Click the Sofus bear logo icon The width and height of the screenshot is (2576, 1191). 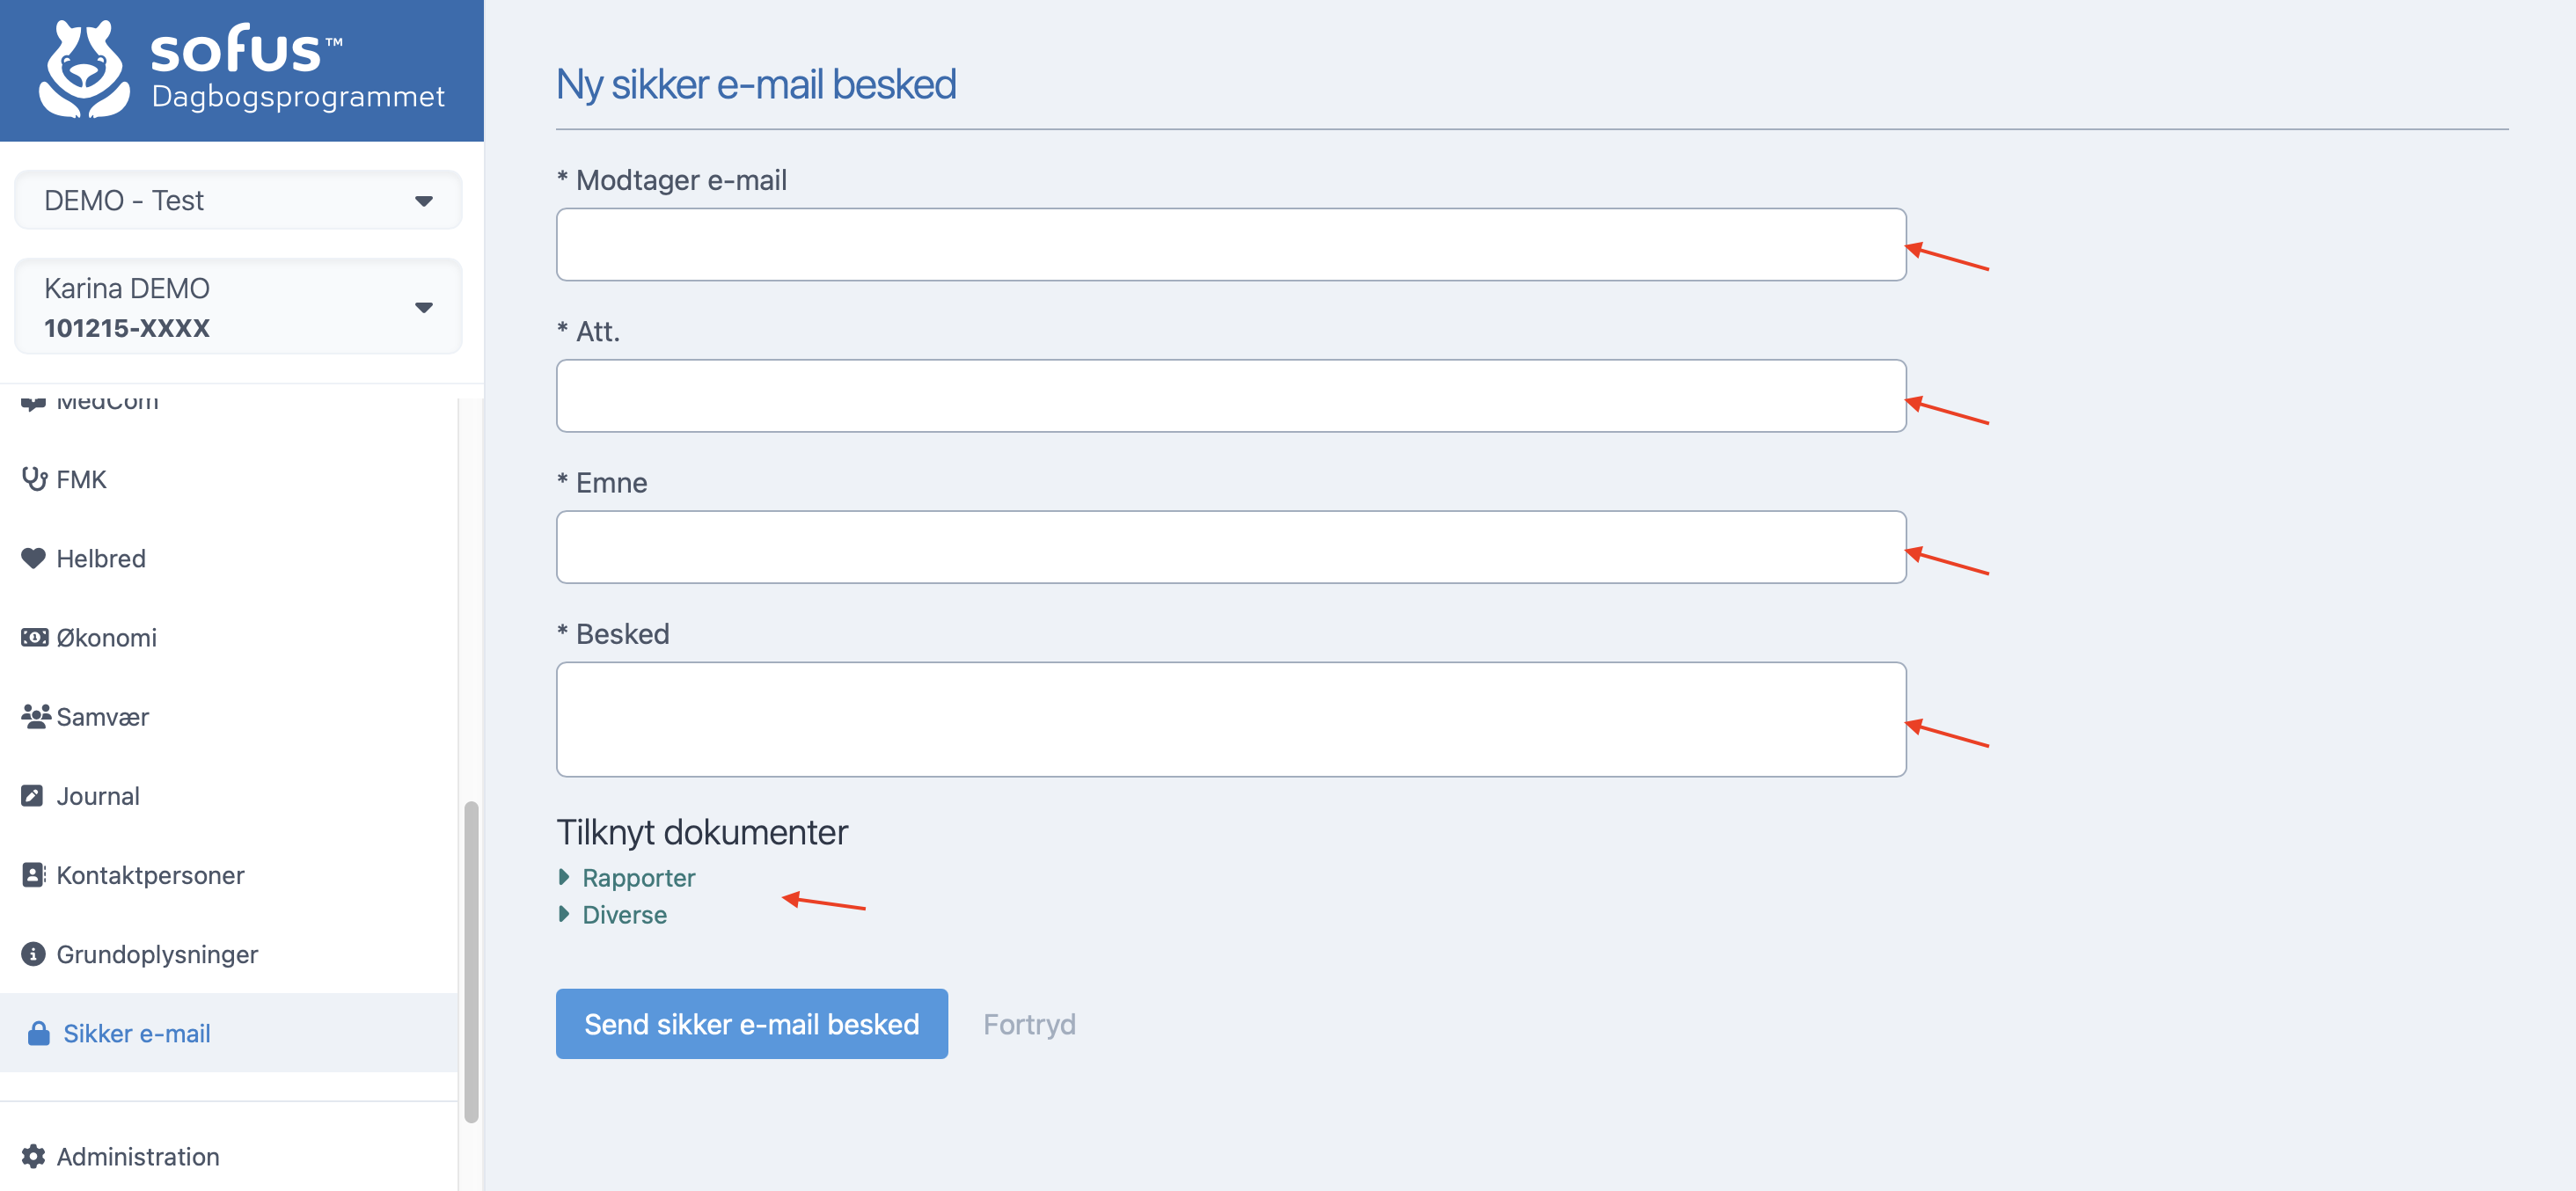click(x=84, y=70)
